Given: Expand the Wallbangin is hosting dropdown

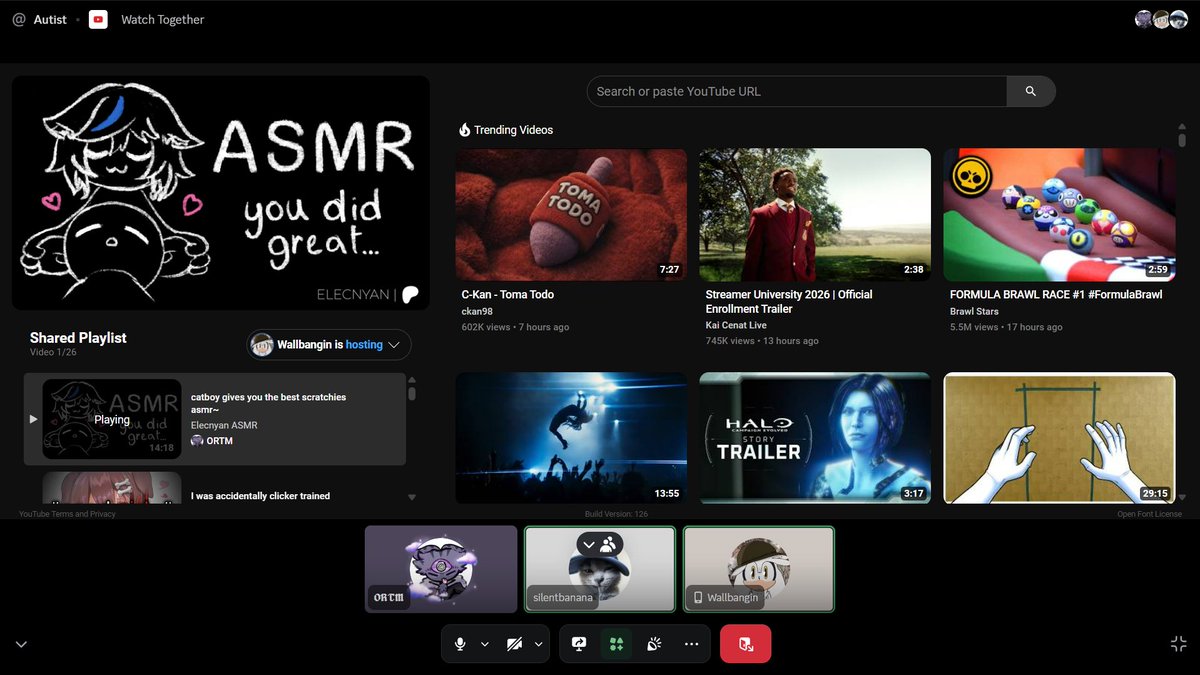Looking at the screenshot, I should click(x=329, y=344).
